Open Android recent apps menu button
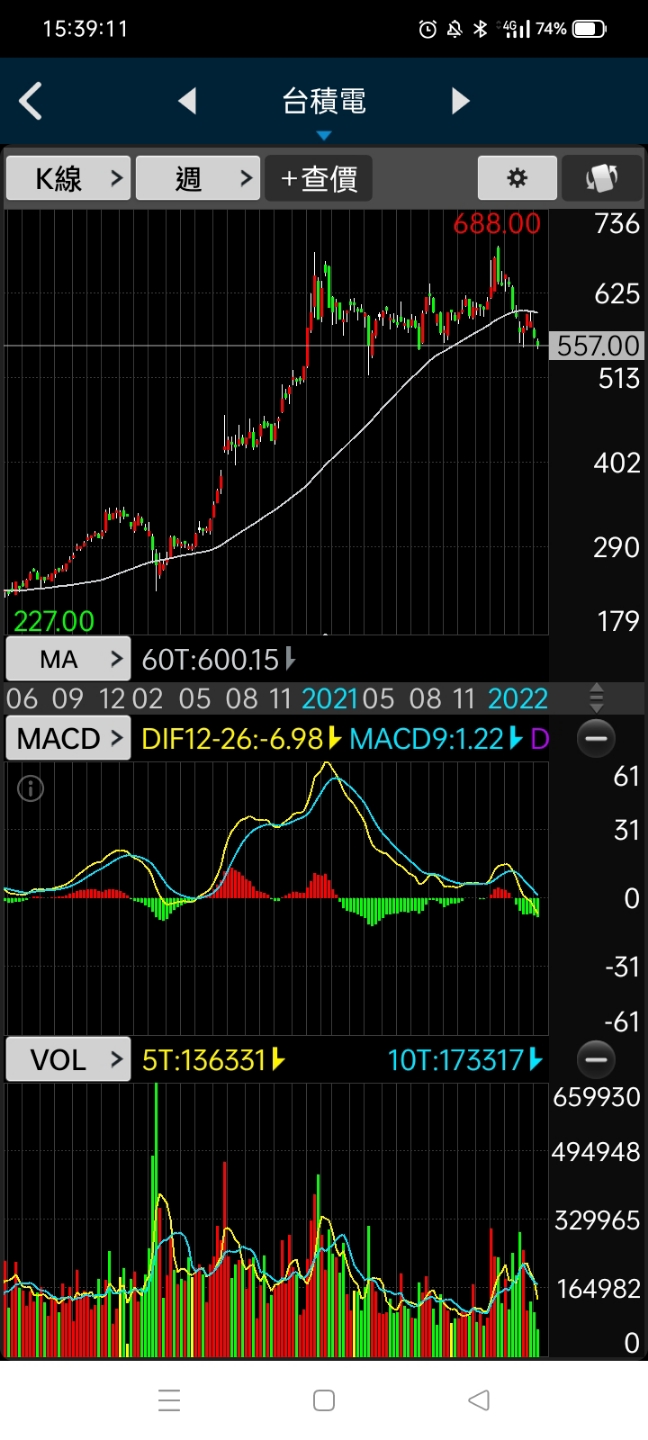The height and width of the screenshot is (1440, 648). (169, 1400)
